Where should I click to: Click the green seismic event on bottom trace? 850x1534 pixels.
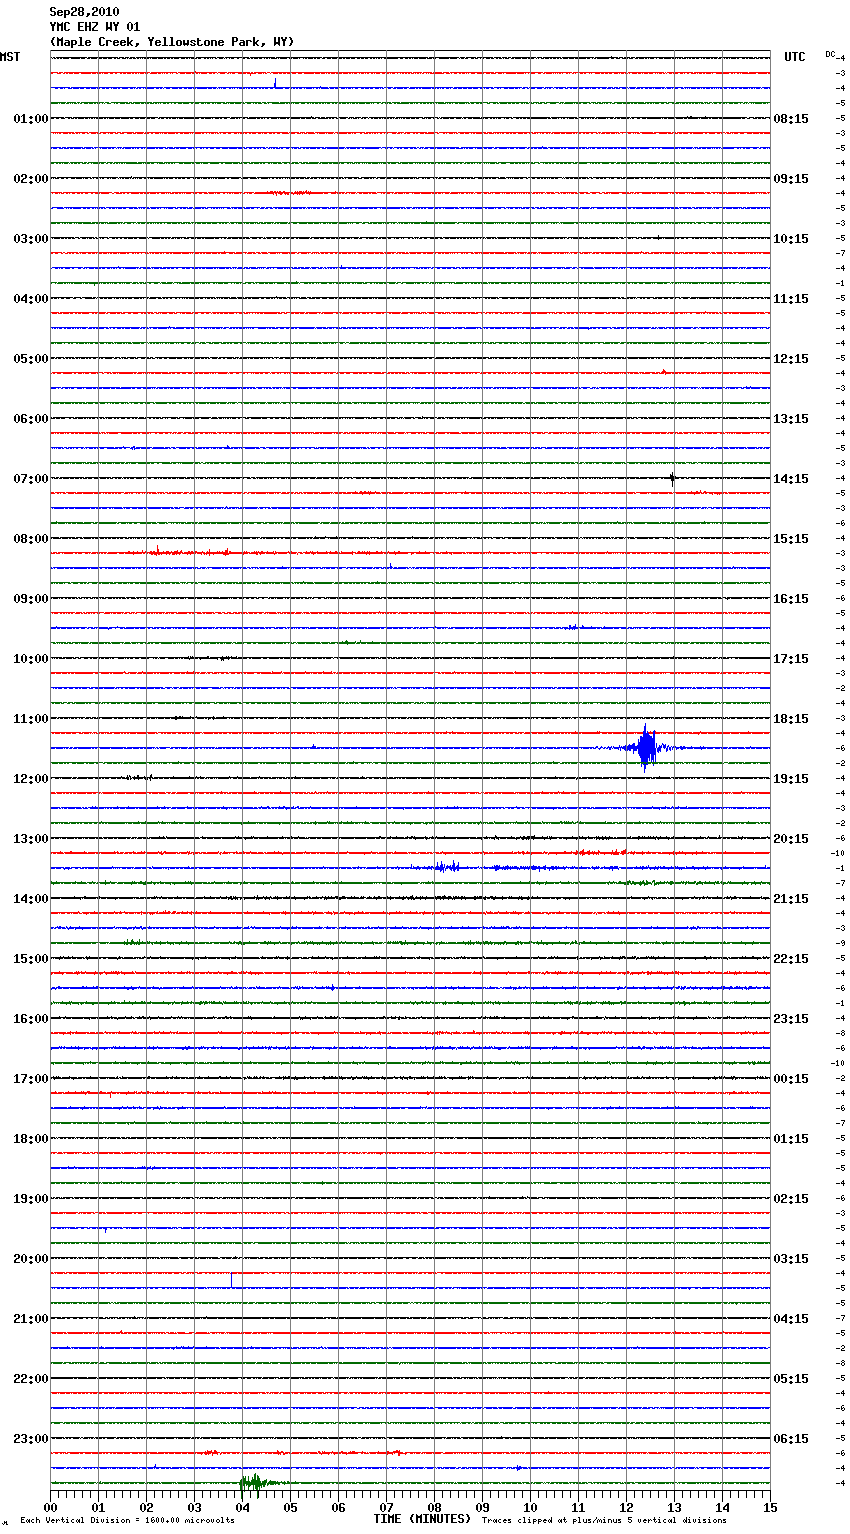(x=256, y=1482)
